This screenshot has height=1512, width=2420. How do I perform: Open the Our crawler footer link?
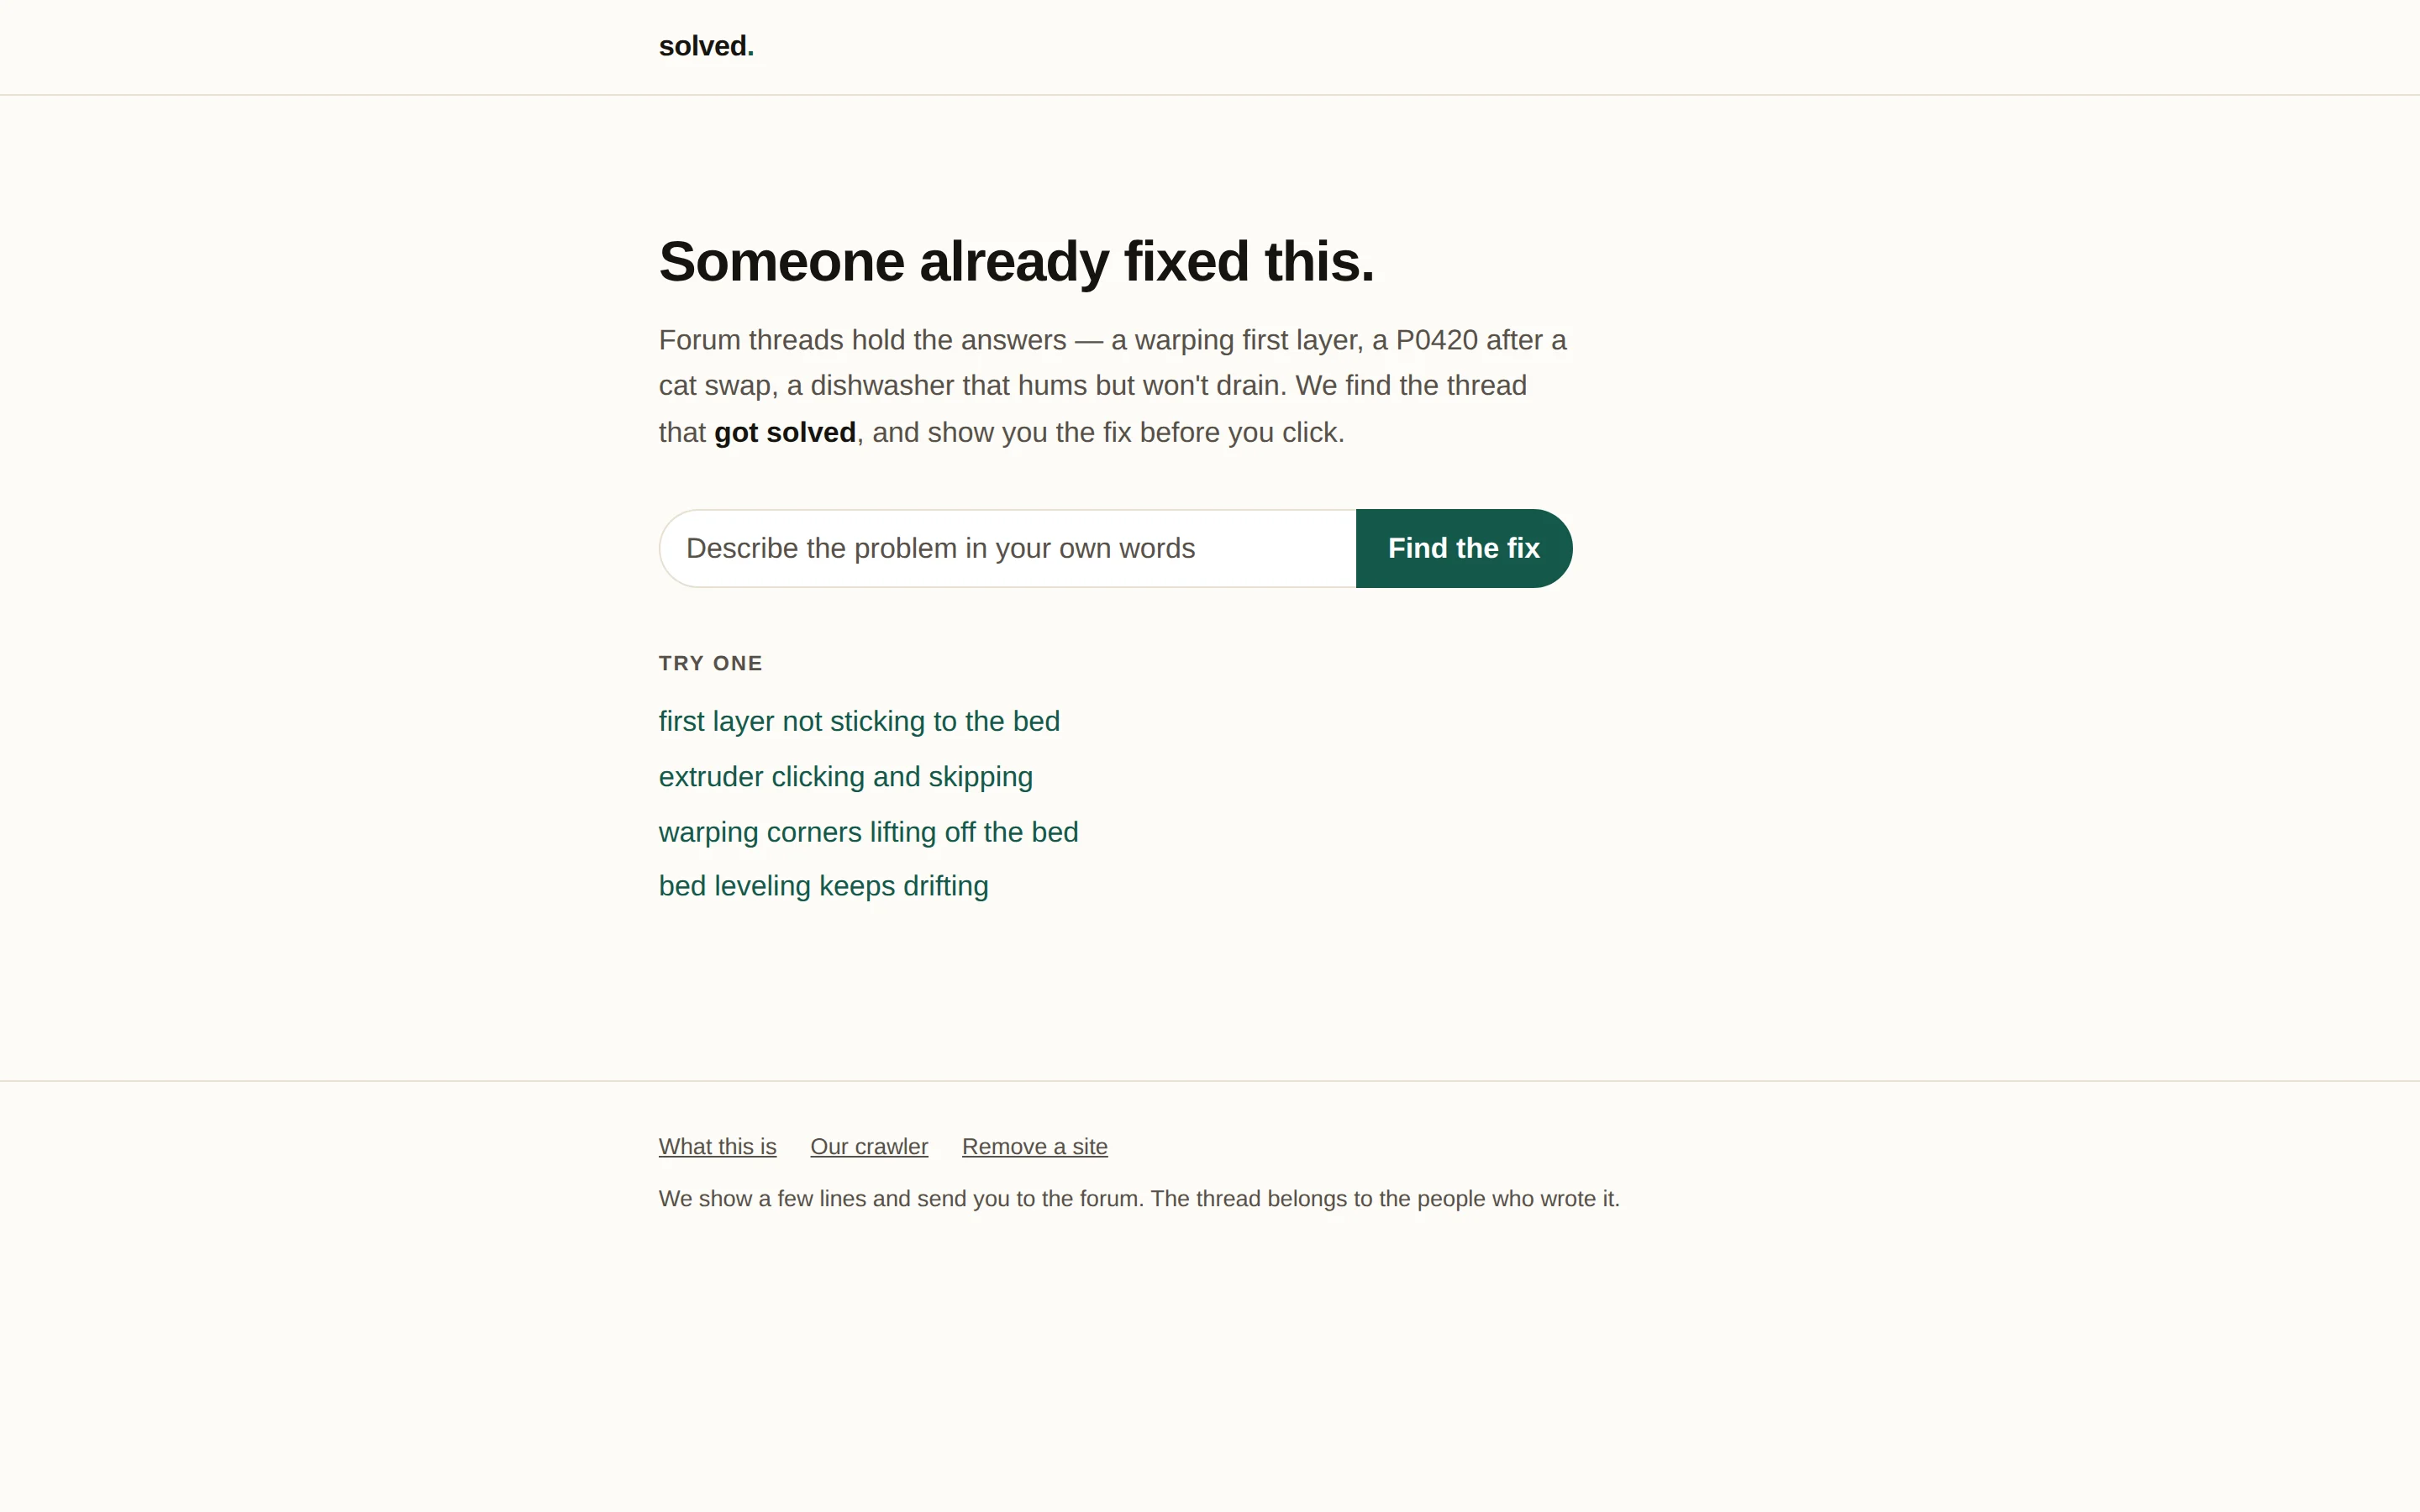click(x=869, y=1147)
